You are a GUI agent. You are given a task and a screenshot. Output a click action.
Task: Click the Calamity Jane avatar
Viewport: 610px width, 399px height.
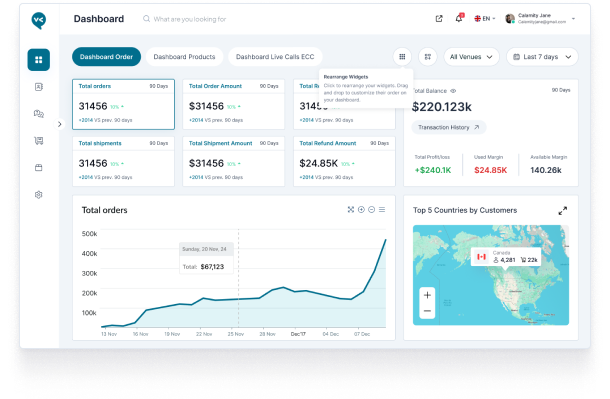[510, 18]
